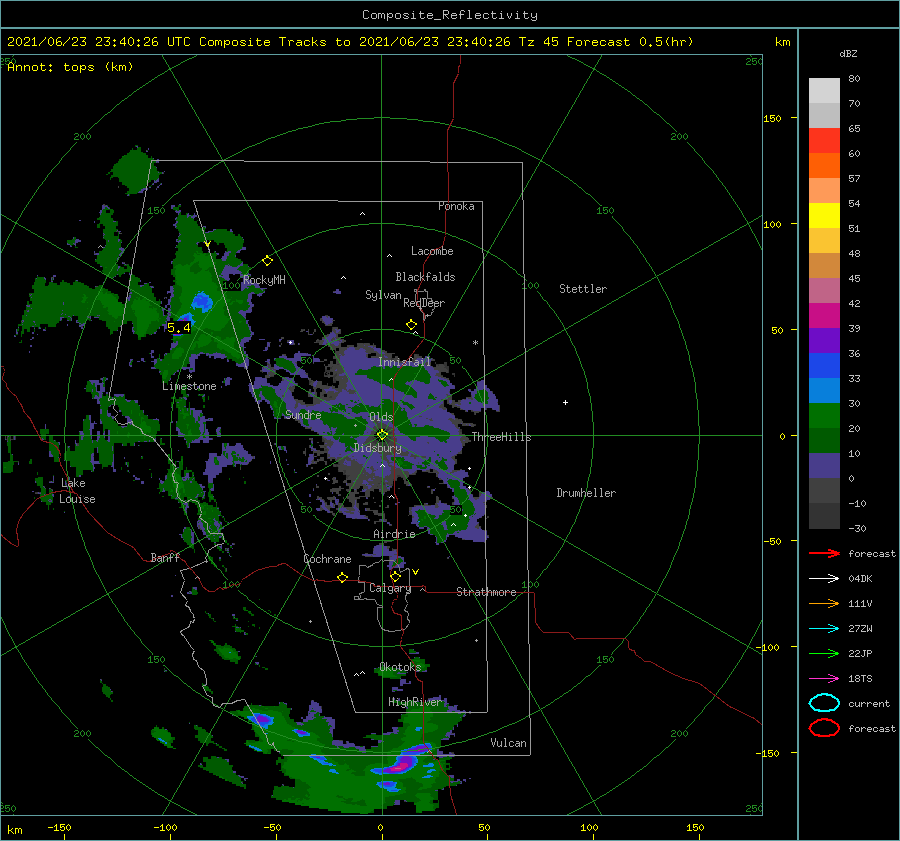The width and height of the screenshot is (900, 841).
Task: Click the yellow radar site diamond near Didsbury
Action: 382,435
